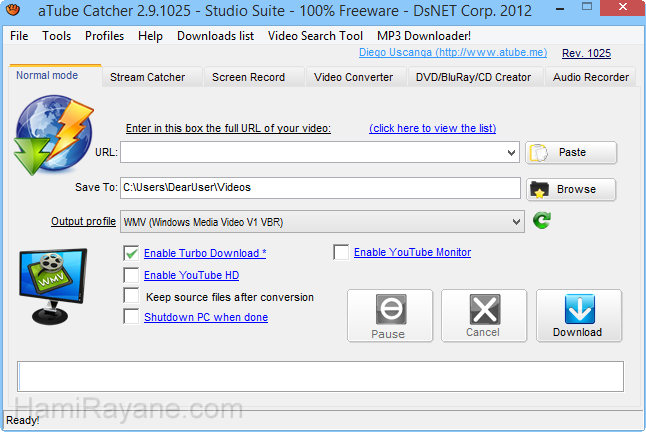Click the 'Keep source files after conversion' text
646x432 pixels.
pos(229,297)
